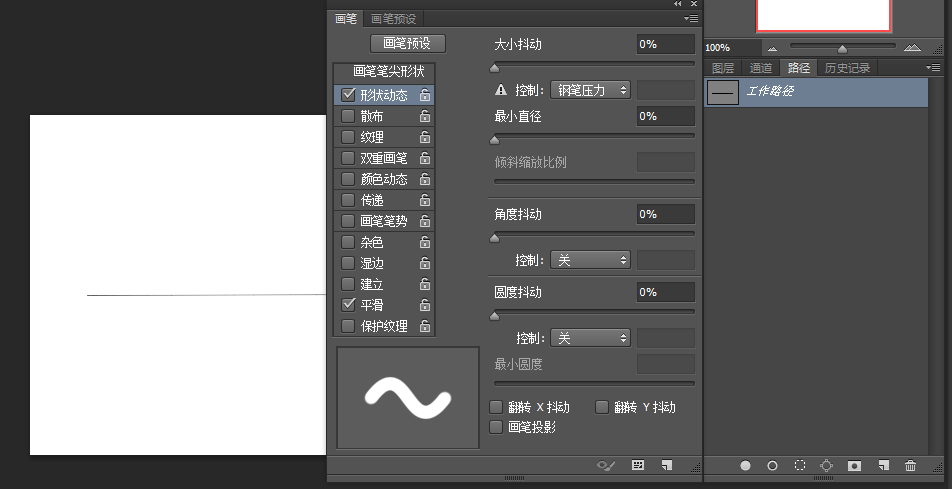The image size is (952, 489).
Task: Click 大小抖动 percentage field
Action: point(665,44)
